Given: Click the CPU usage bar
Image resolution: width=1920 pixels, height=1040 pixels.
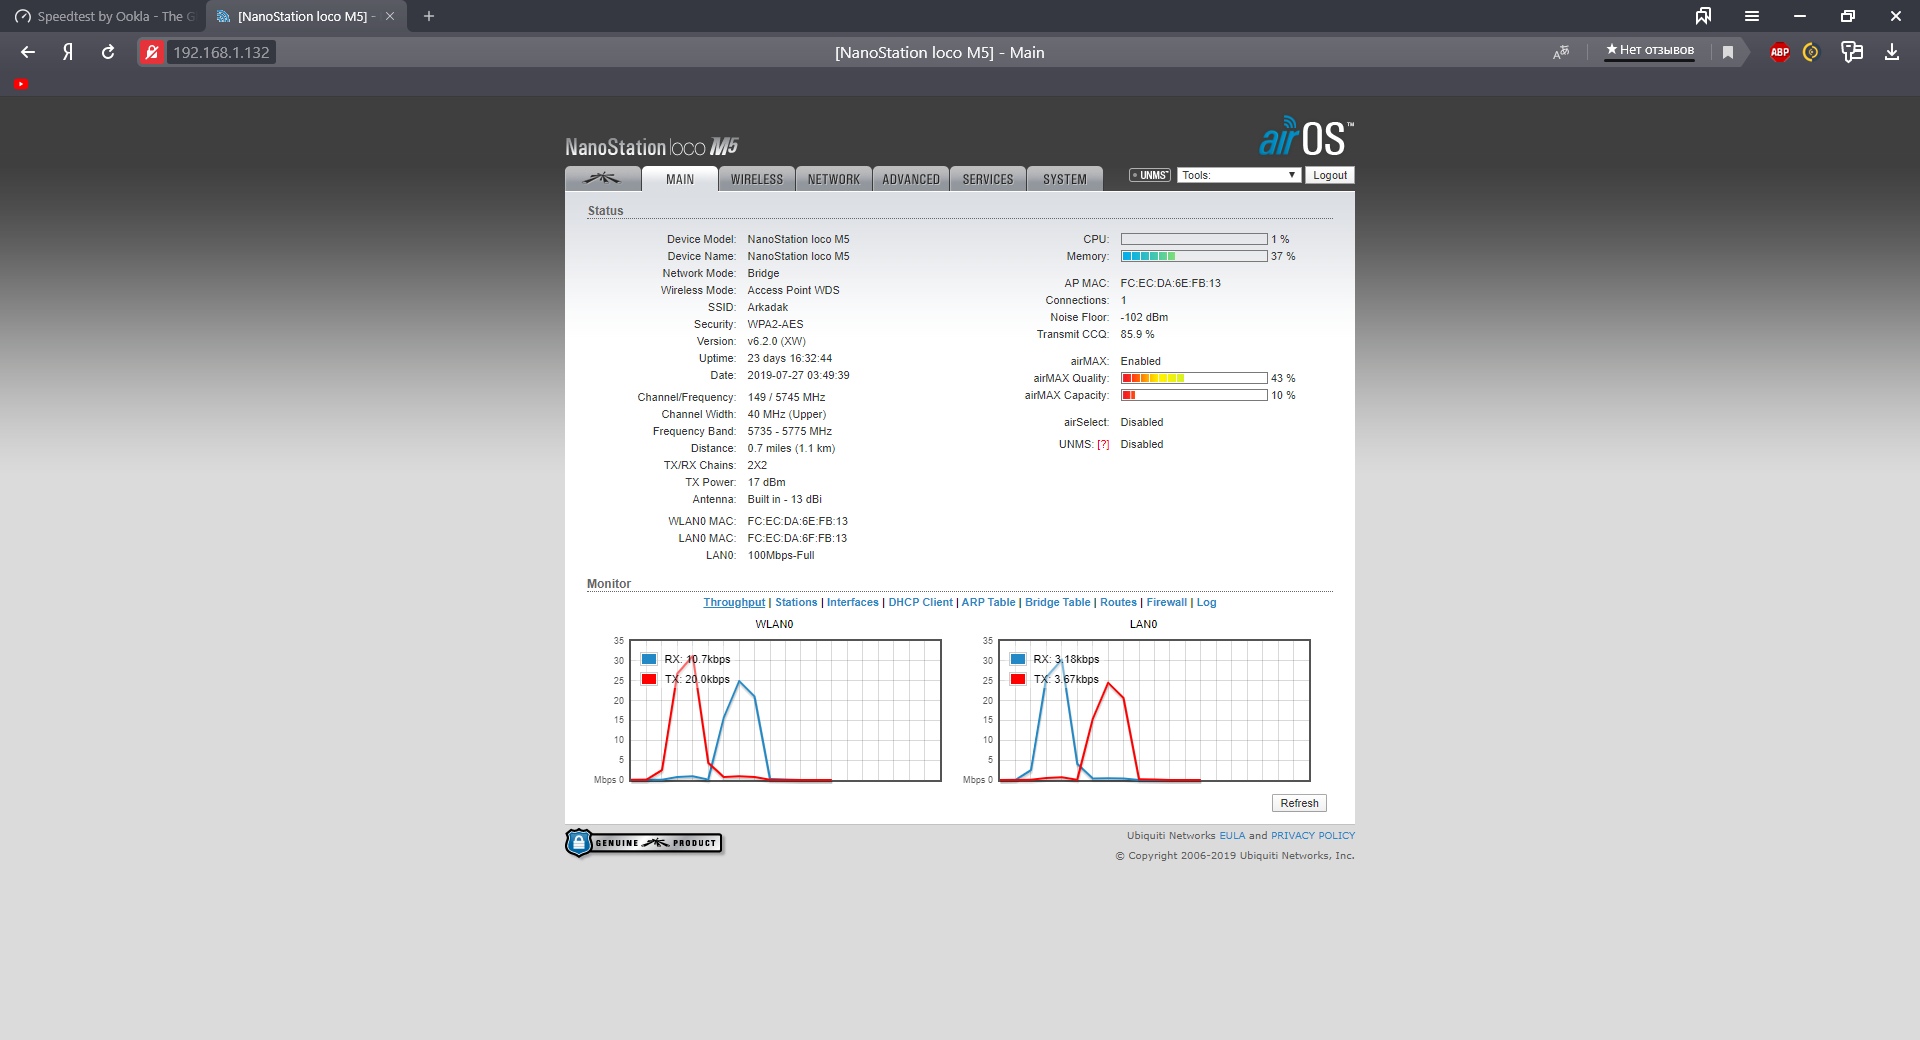Looking at the screenshot, I should tap(1194, 240).
